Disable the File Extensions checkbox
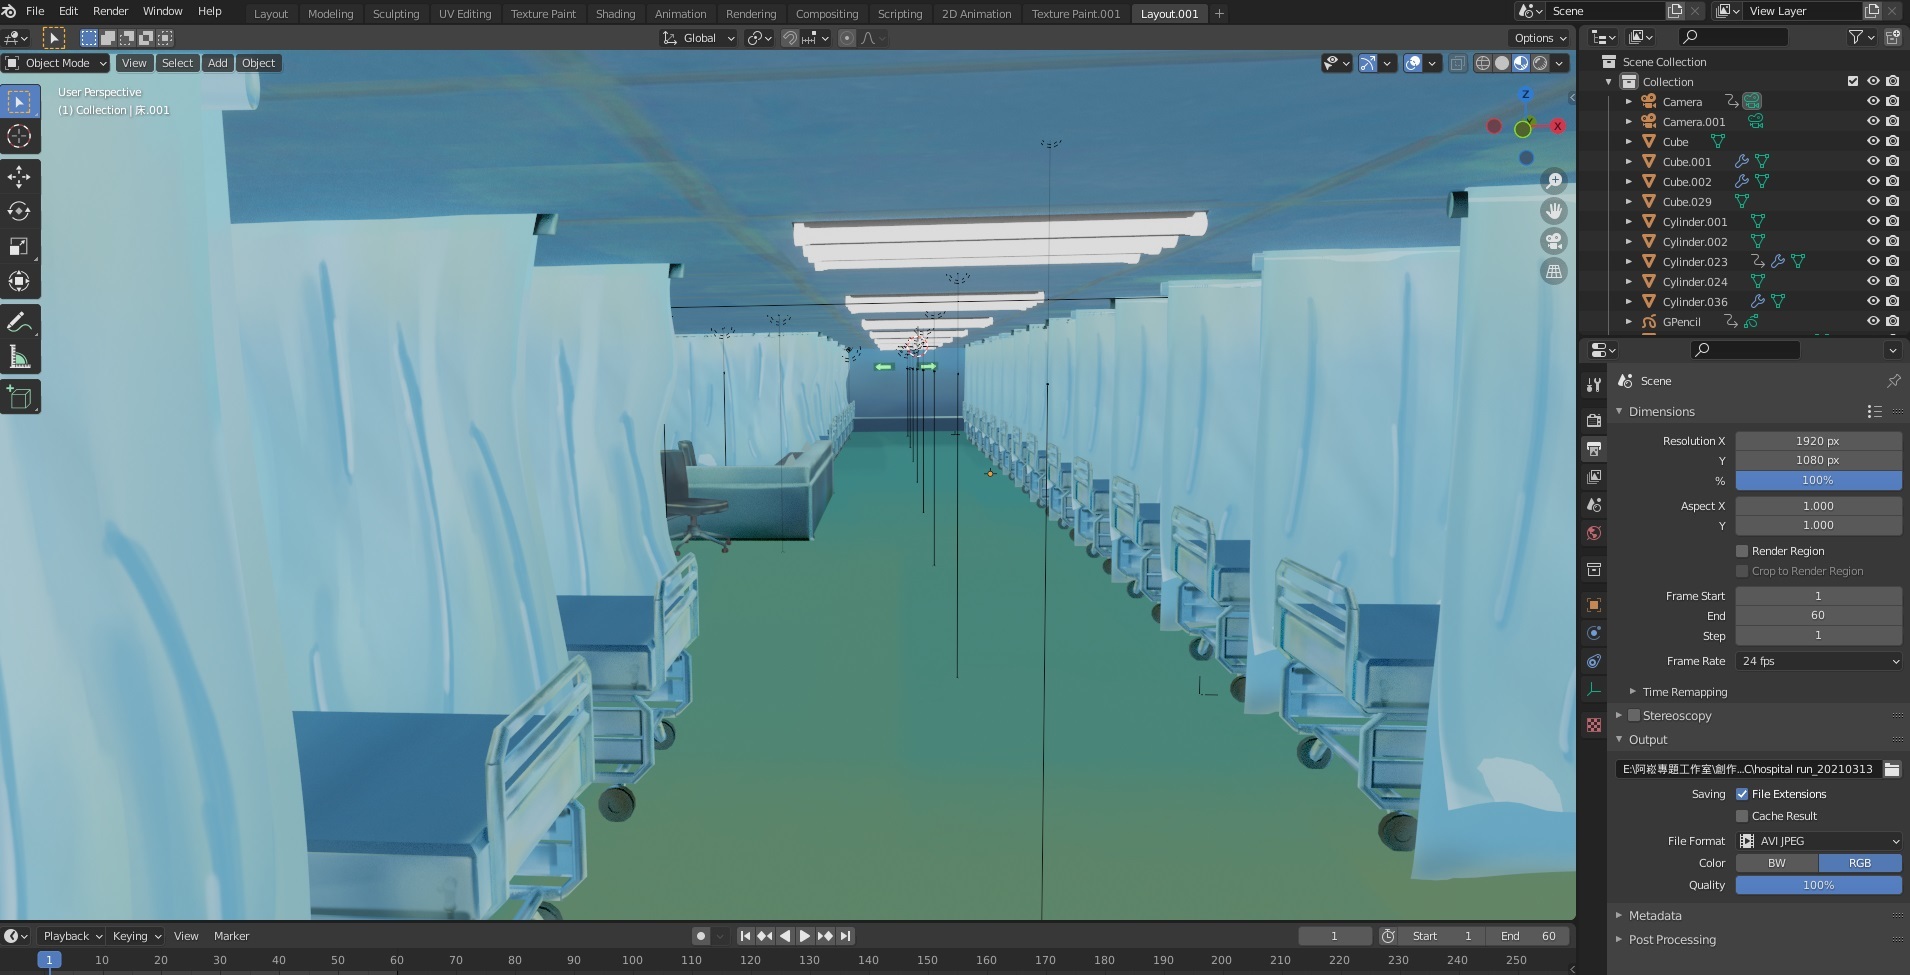1910x975 pixels. pyautogui.click(x=1742, y=794)
